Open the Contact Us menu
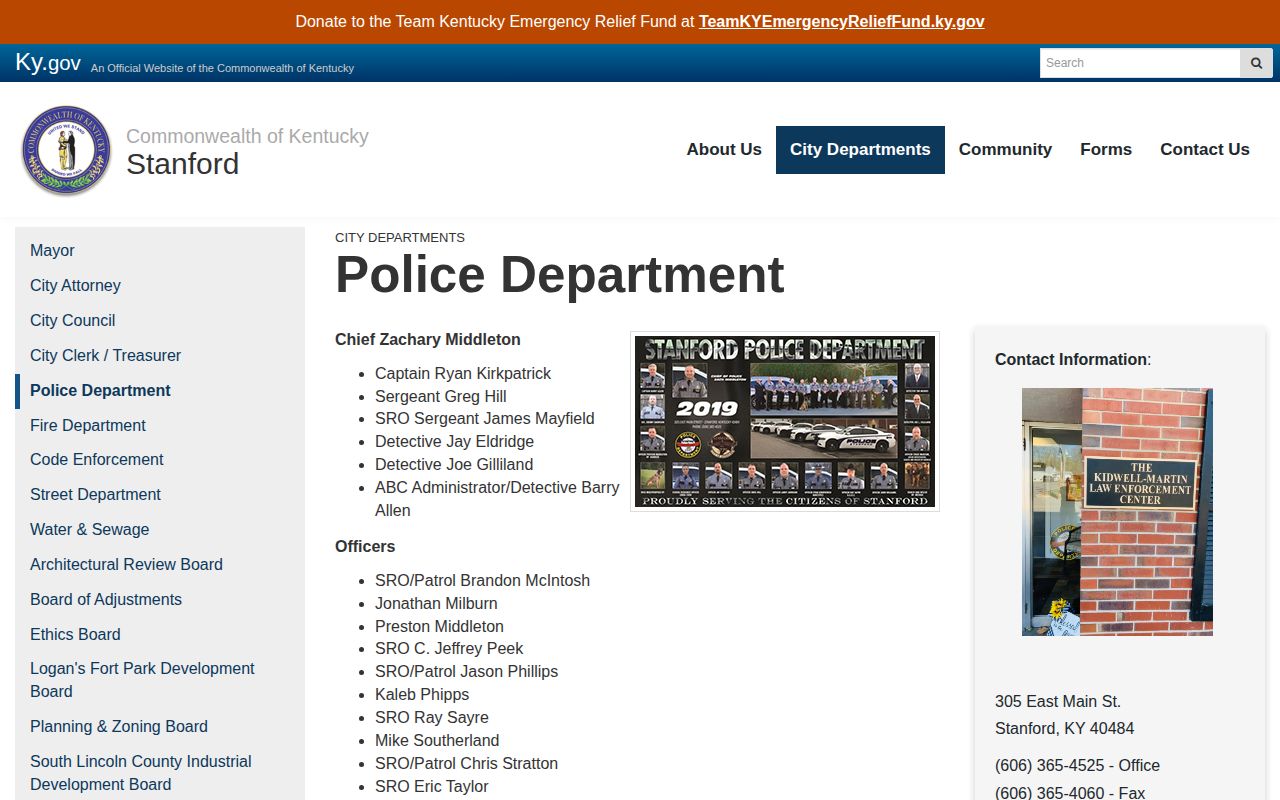The height and width of the screenshot is (800, 1280). coord(1205,149)
